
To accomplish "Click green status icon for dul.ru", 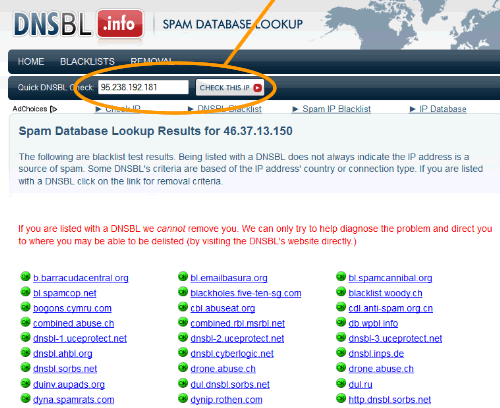I will pyautogui.click(x=341, y=383).
